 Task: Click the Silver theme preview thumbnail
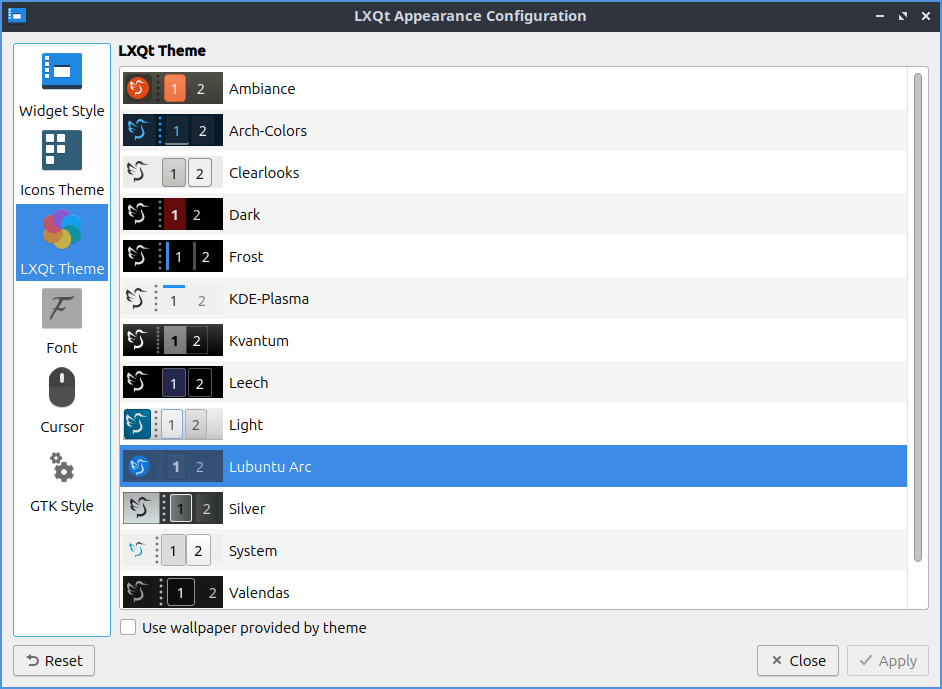(x=172, y=509)
